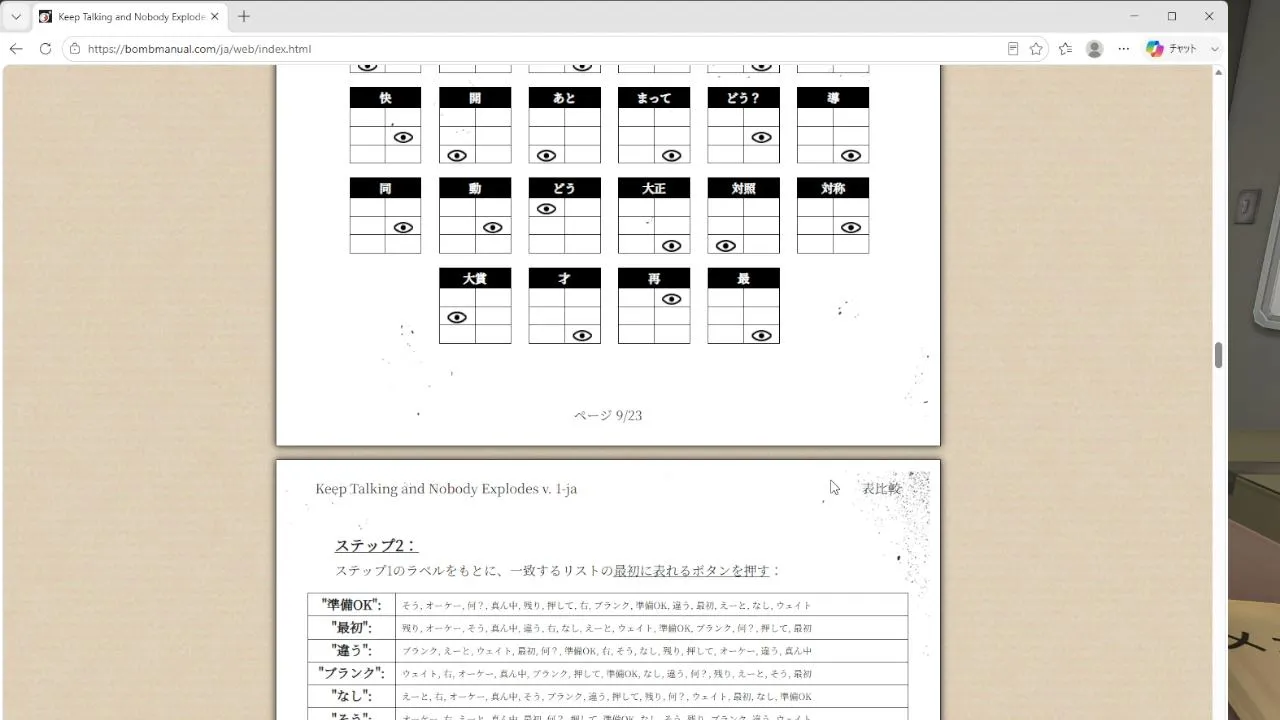Click the 動 grid header
The image size is (1280, 720).
(x=475, y=188)
